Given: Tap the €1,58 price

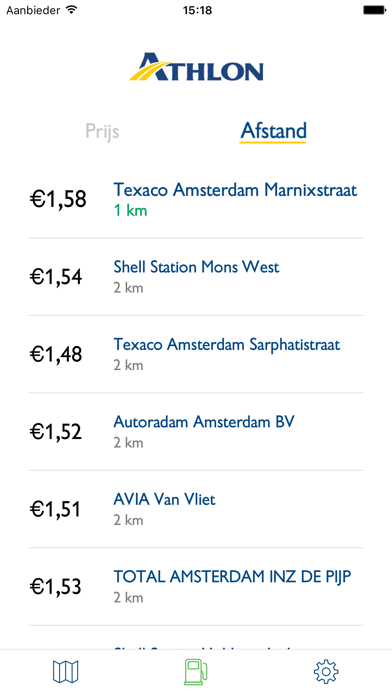Looking at the screenshot, I should [58, 199].
